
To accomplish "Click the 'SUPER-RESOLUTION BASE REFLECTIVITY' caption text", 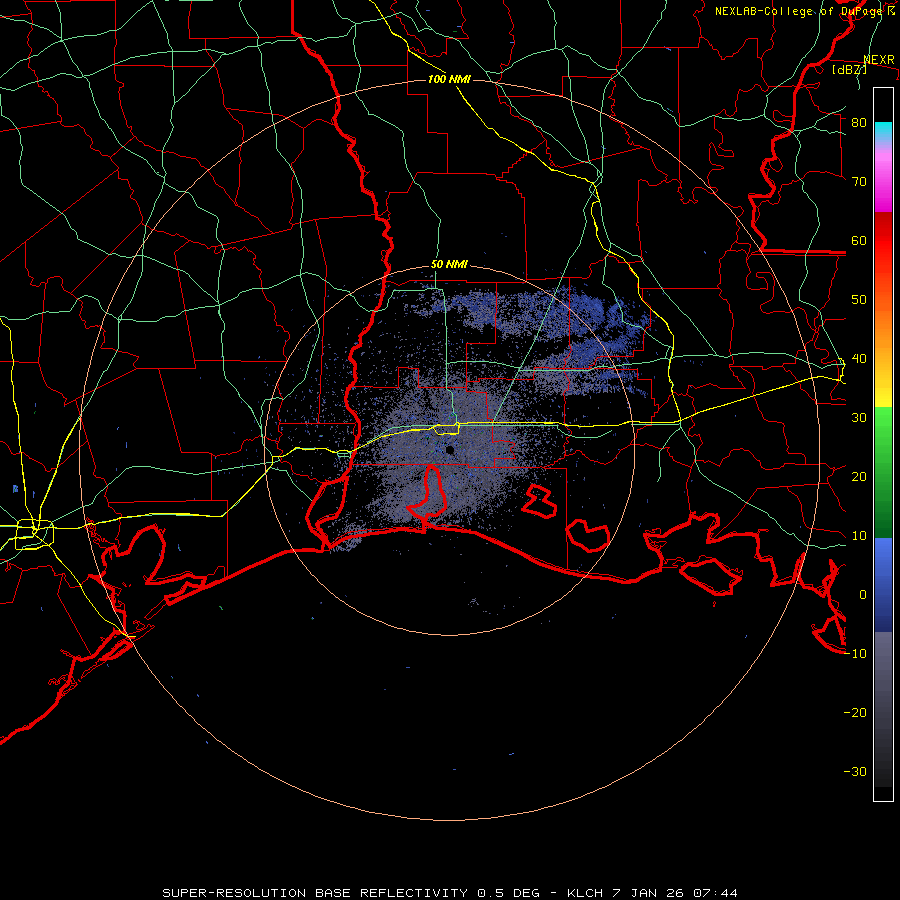I will [315, 893].
